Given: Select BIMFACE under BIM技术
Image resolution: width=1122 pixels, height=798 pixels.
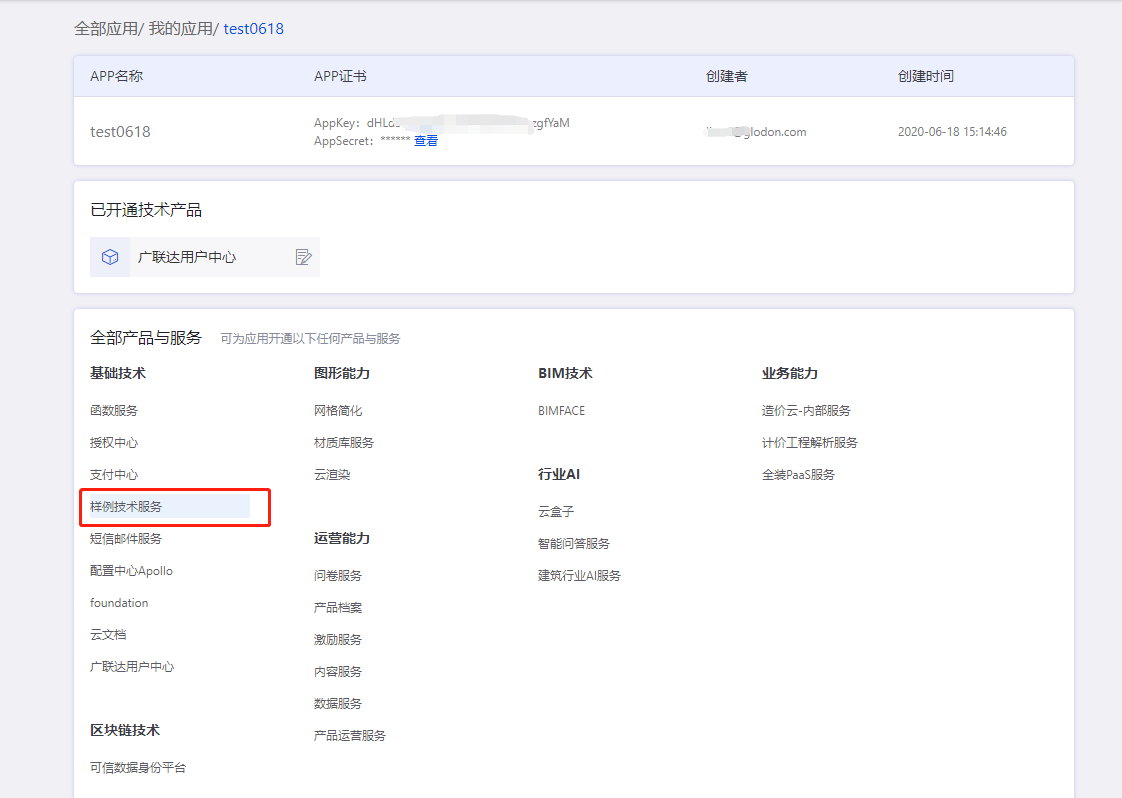Looking at the screenshot, I should coord(561,411).
